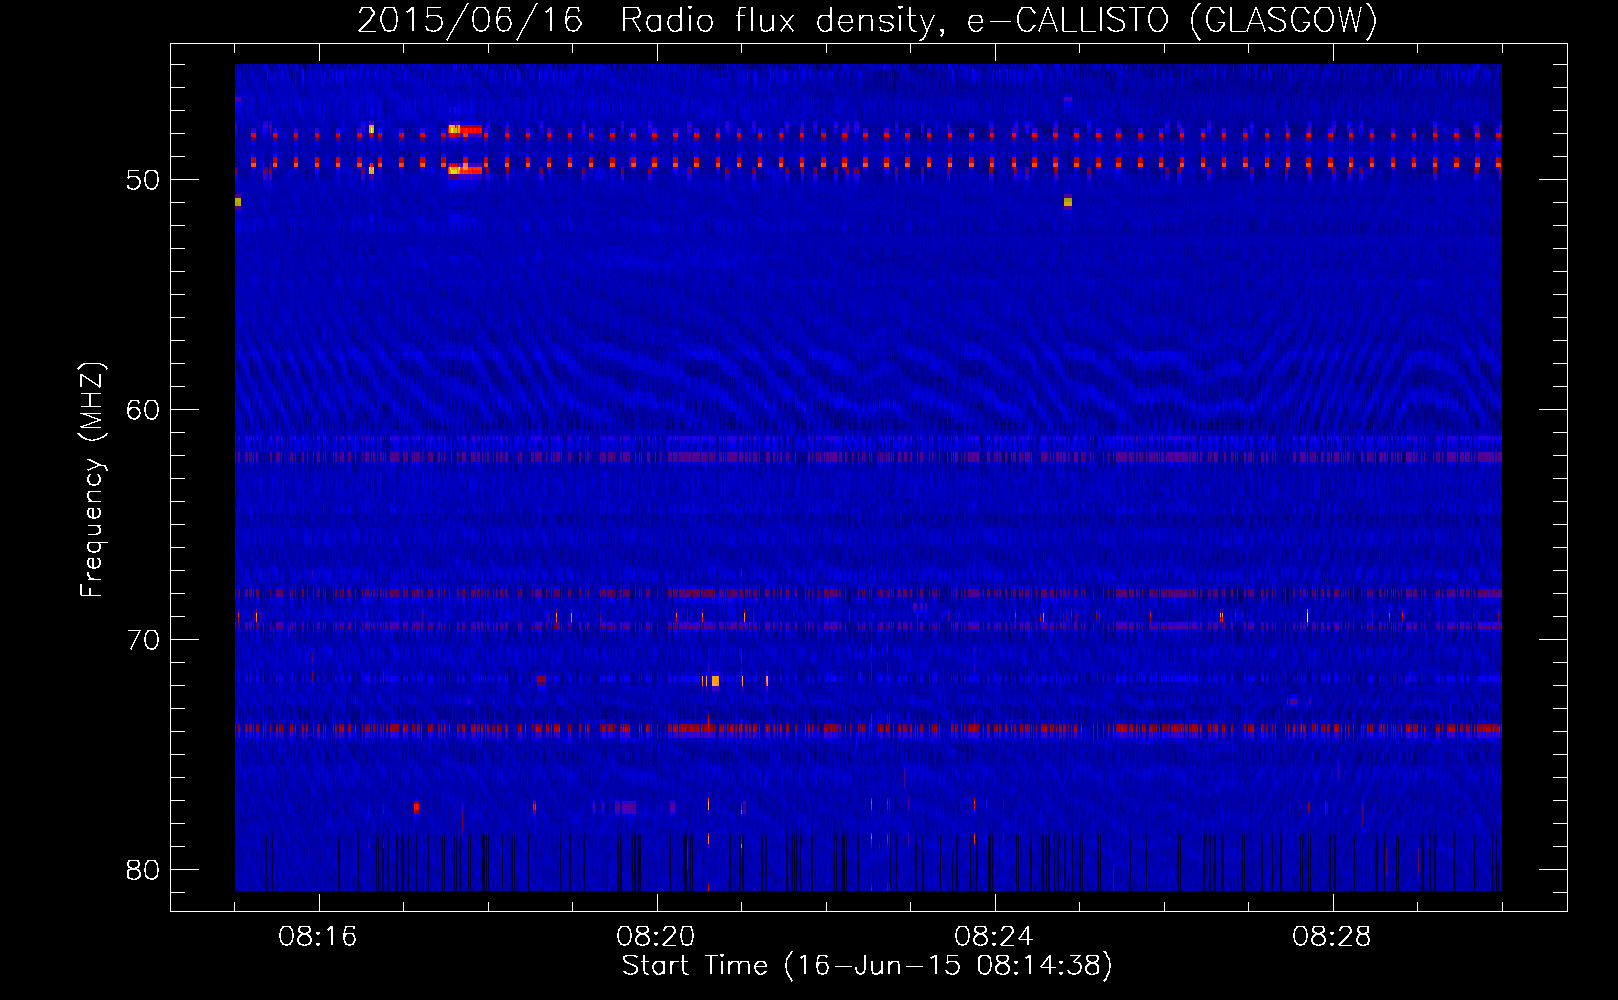Viewport: 1618px width, 1000px height.
Task: Click the 'Start Time (16-Jun-15 08:14:38)' label
Action: (867, 966)
